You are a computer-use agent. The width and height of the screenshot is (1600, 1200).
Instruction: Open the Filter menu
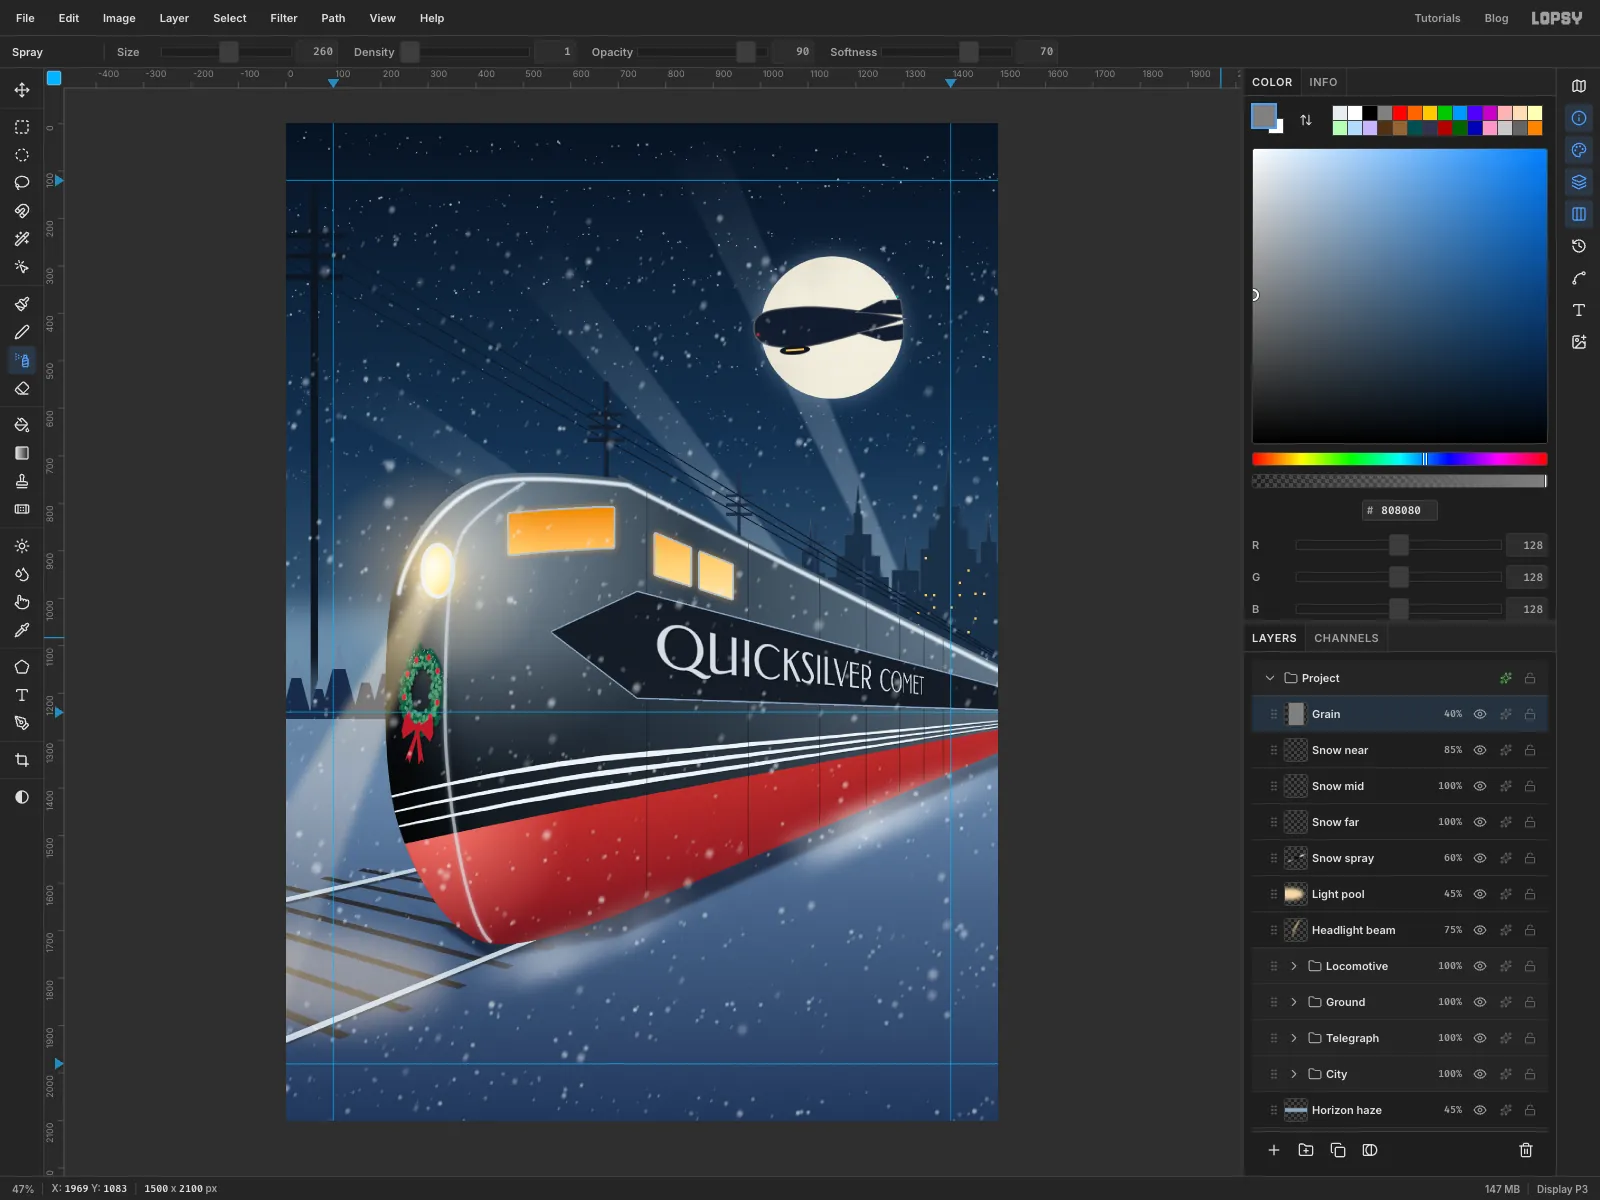coord(284,18)
